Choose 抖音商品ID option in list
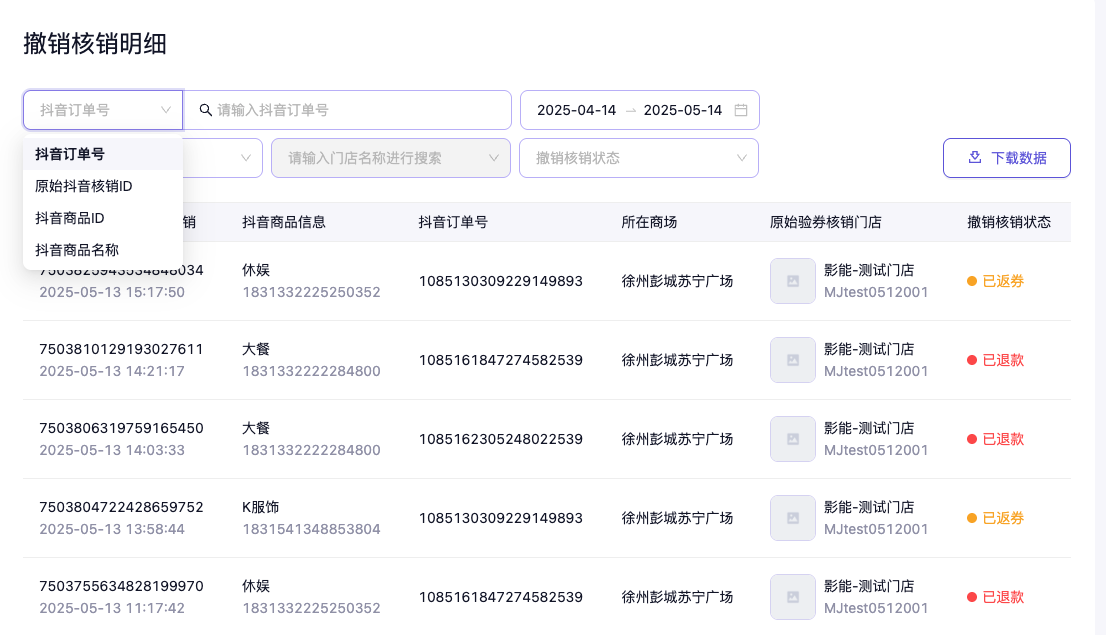1106x635 pixels. [70, 218]
